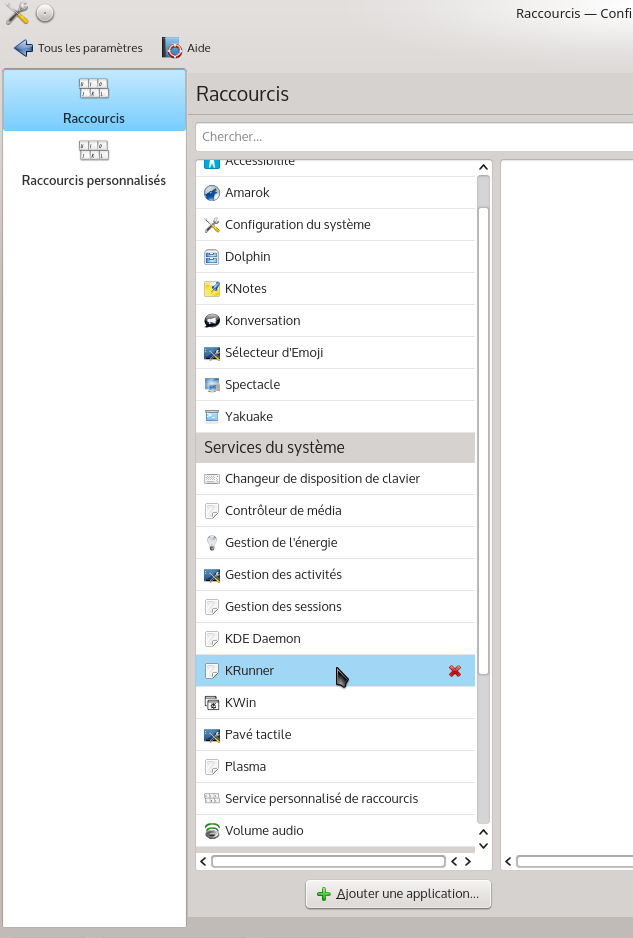Select Changeur de disposition de clavier
The height and width of the screenshot is (938, 633).
pyautogui.click(x=336, y=479)
